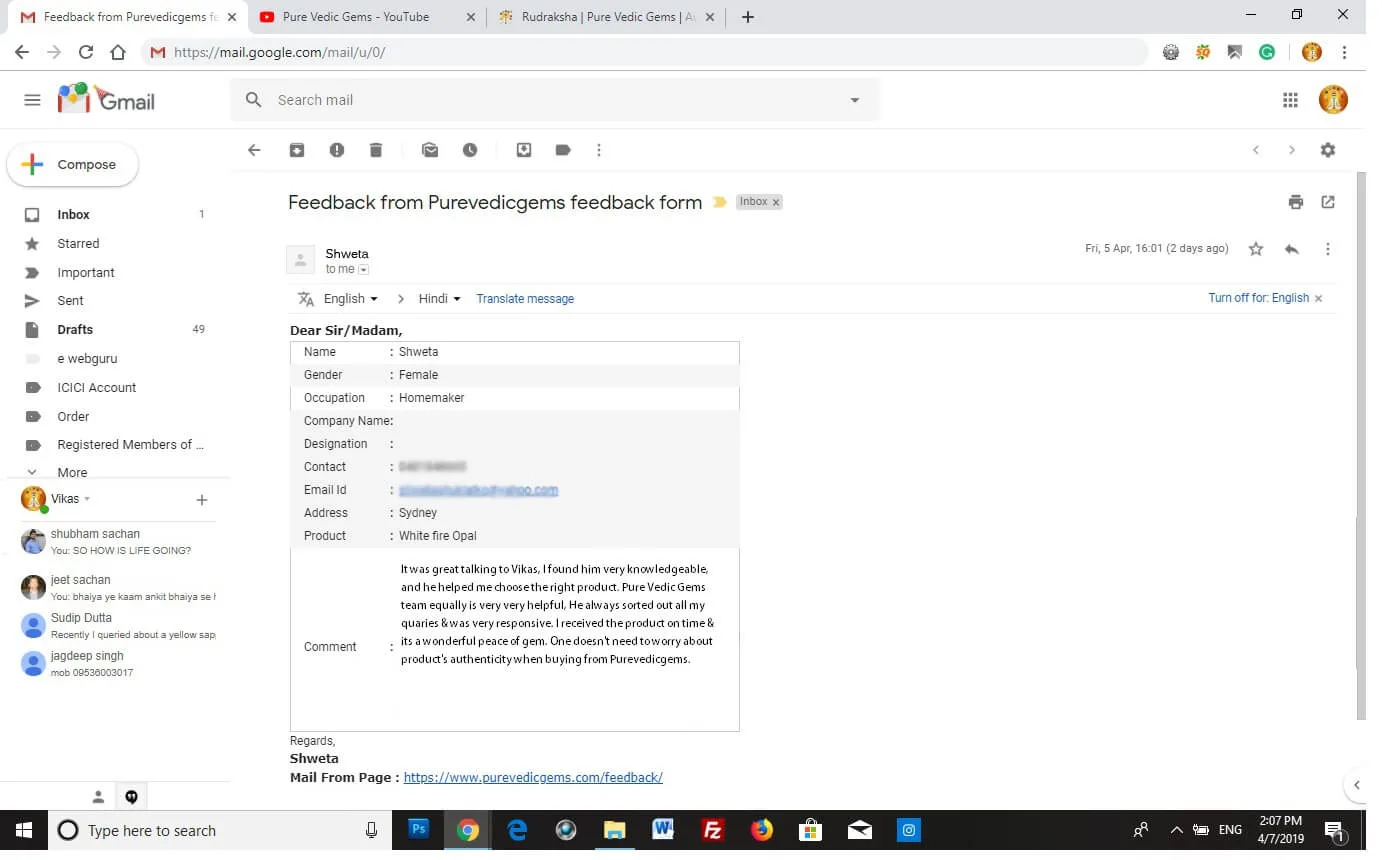
Task: Reload the browser page
Action: tap(86, 52)
